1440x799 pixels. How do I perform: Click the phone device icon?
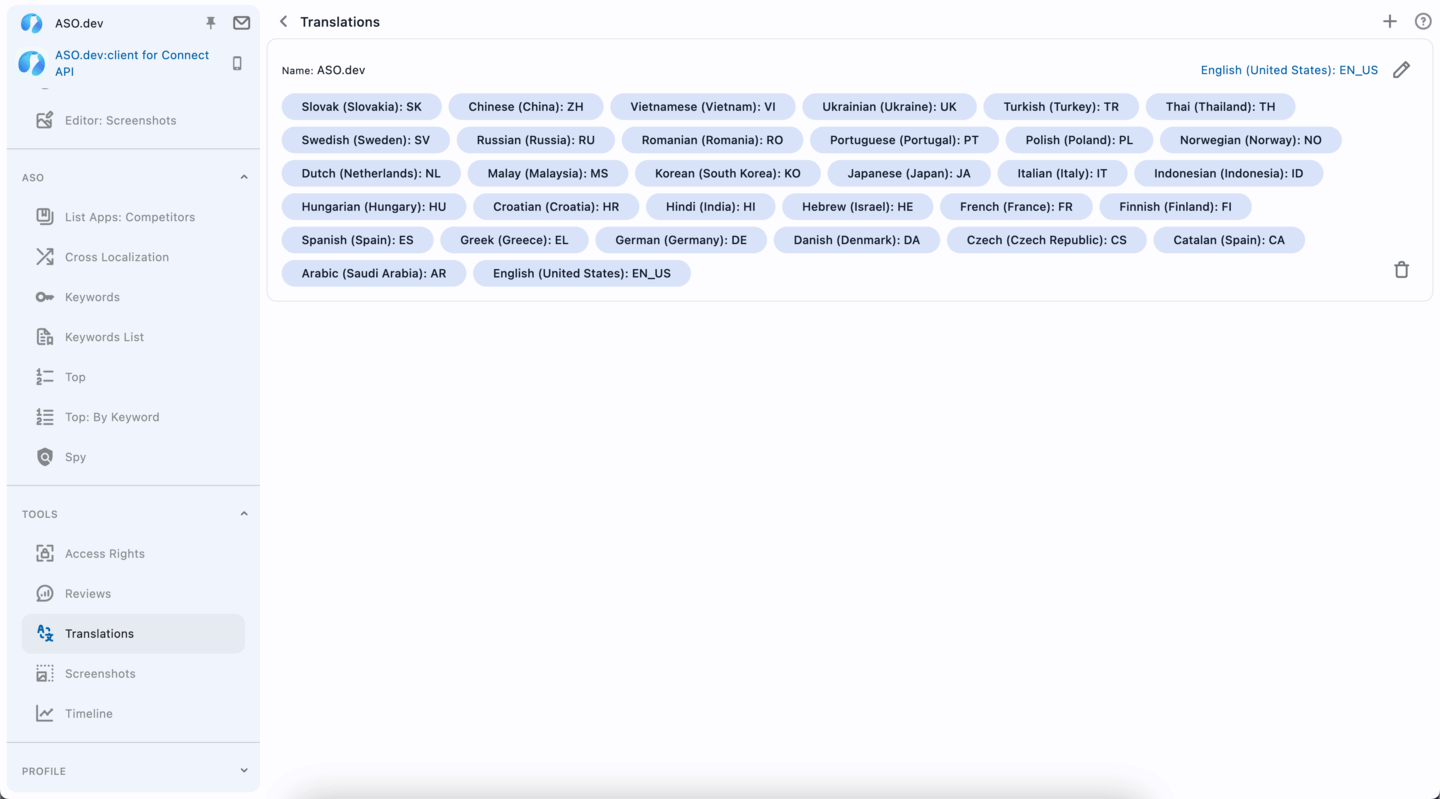[x=237, y=63]
